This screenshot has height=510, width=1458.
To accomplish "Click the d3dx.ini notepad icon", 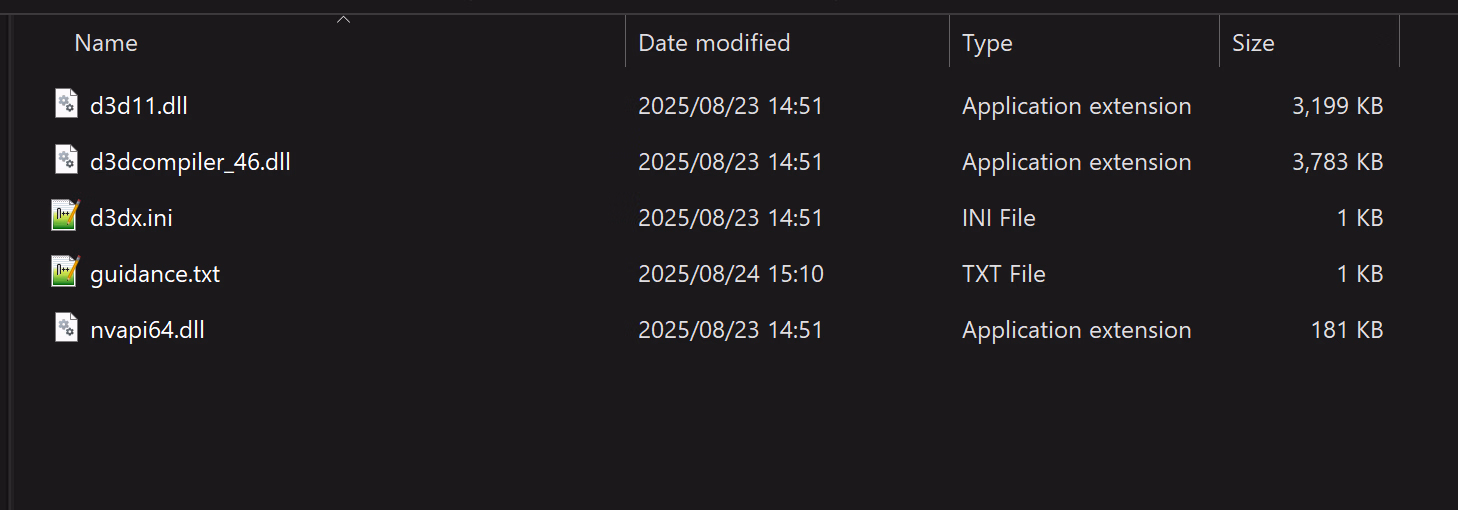I will point(65,216).
